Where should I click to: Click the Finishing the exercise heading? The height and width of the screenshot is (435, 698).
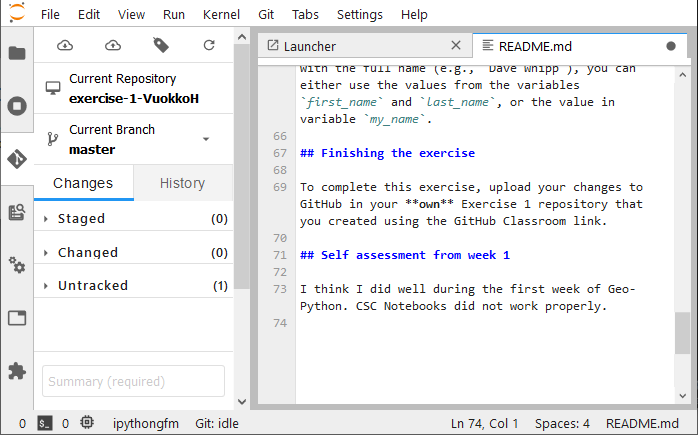(387, 153)
